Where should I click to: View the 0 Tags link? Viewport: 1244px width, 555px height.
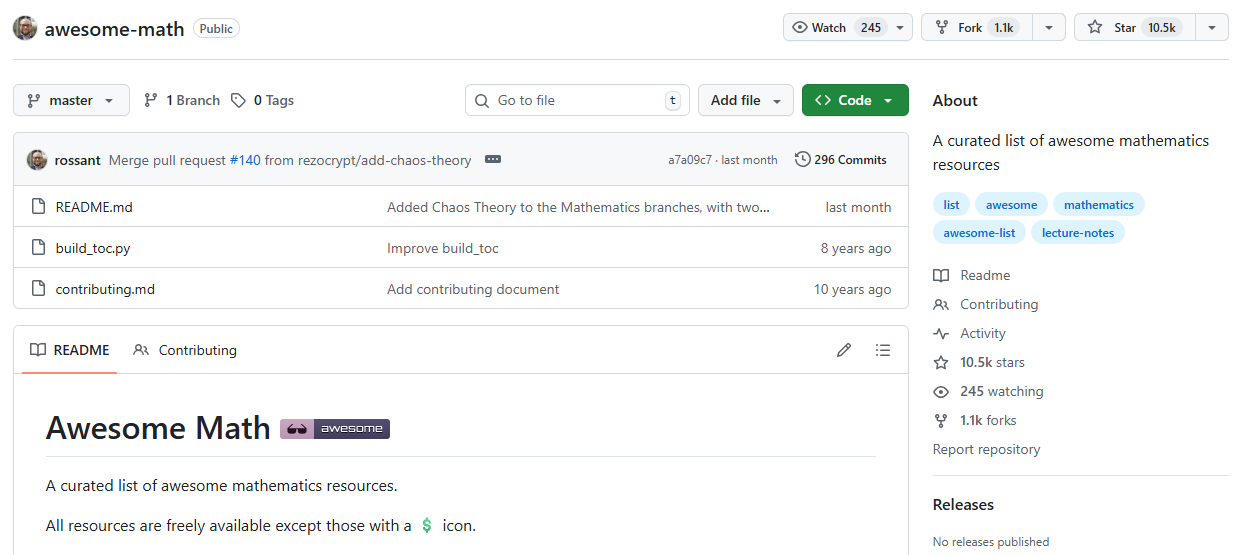pos(262,100)
